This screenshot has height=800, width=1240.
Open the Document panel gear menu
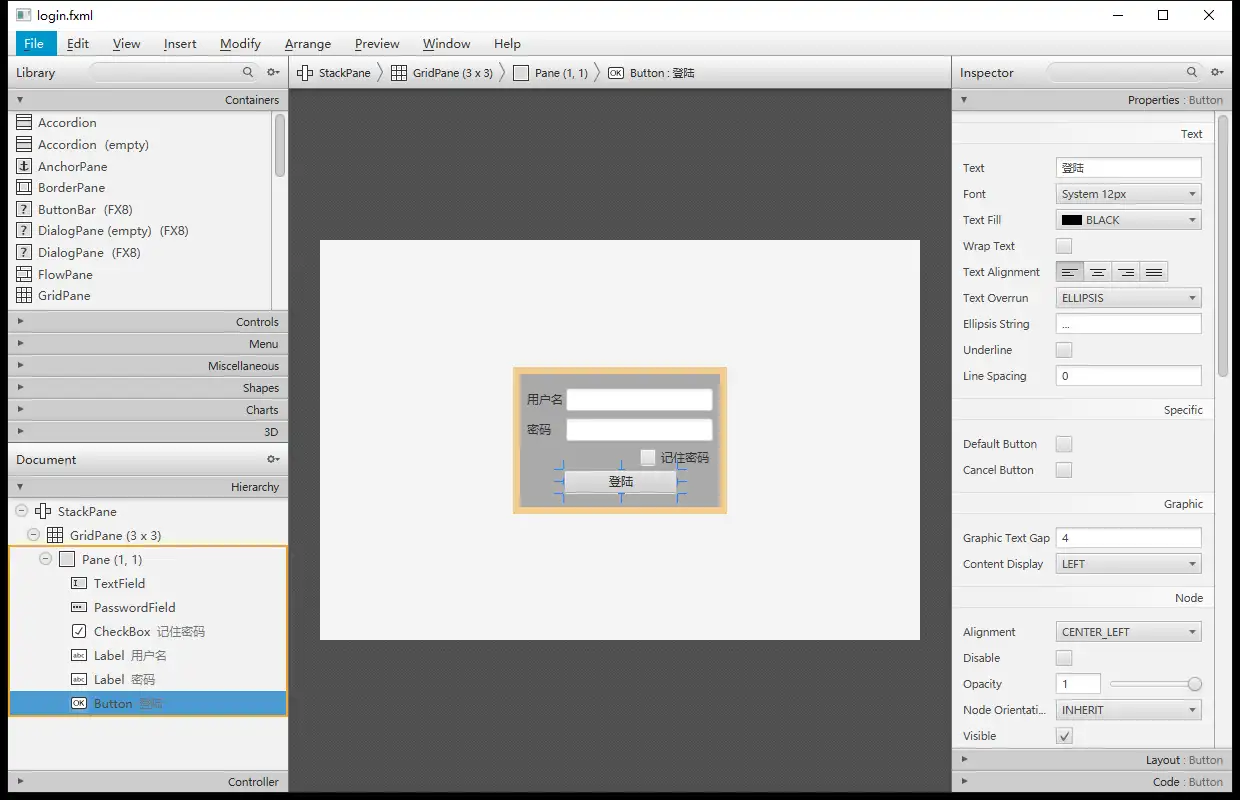click(273, 459)
